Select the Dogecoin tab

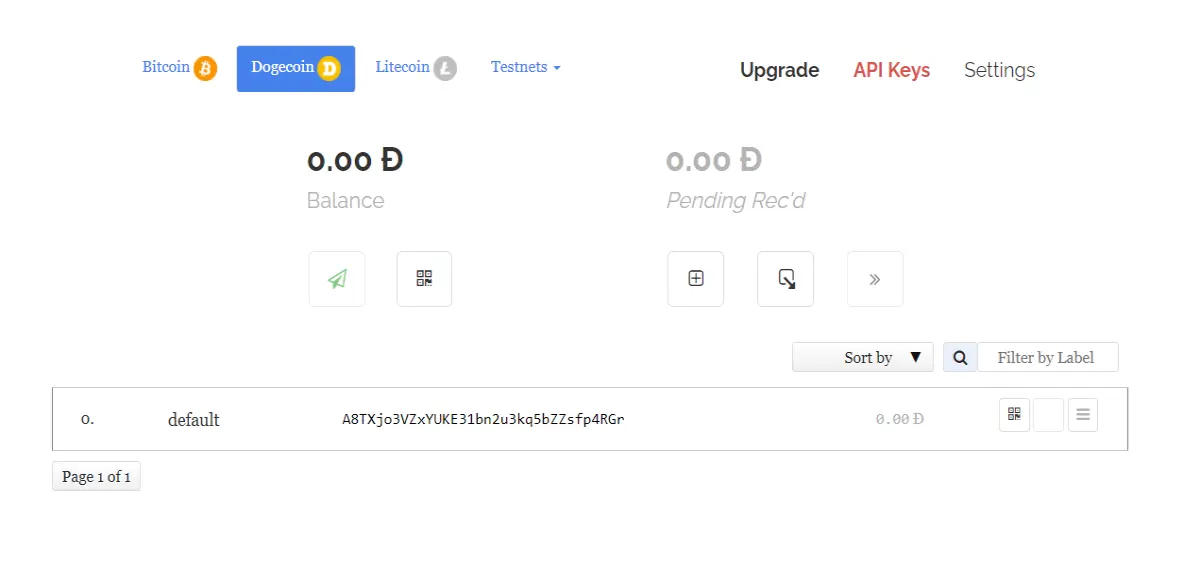pyautogui.click(x=296, y=68)
